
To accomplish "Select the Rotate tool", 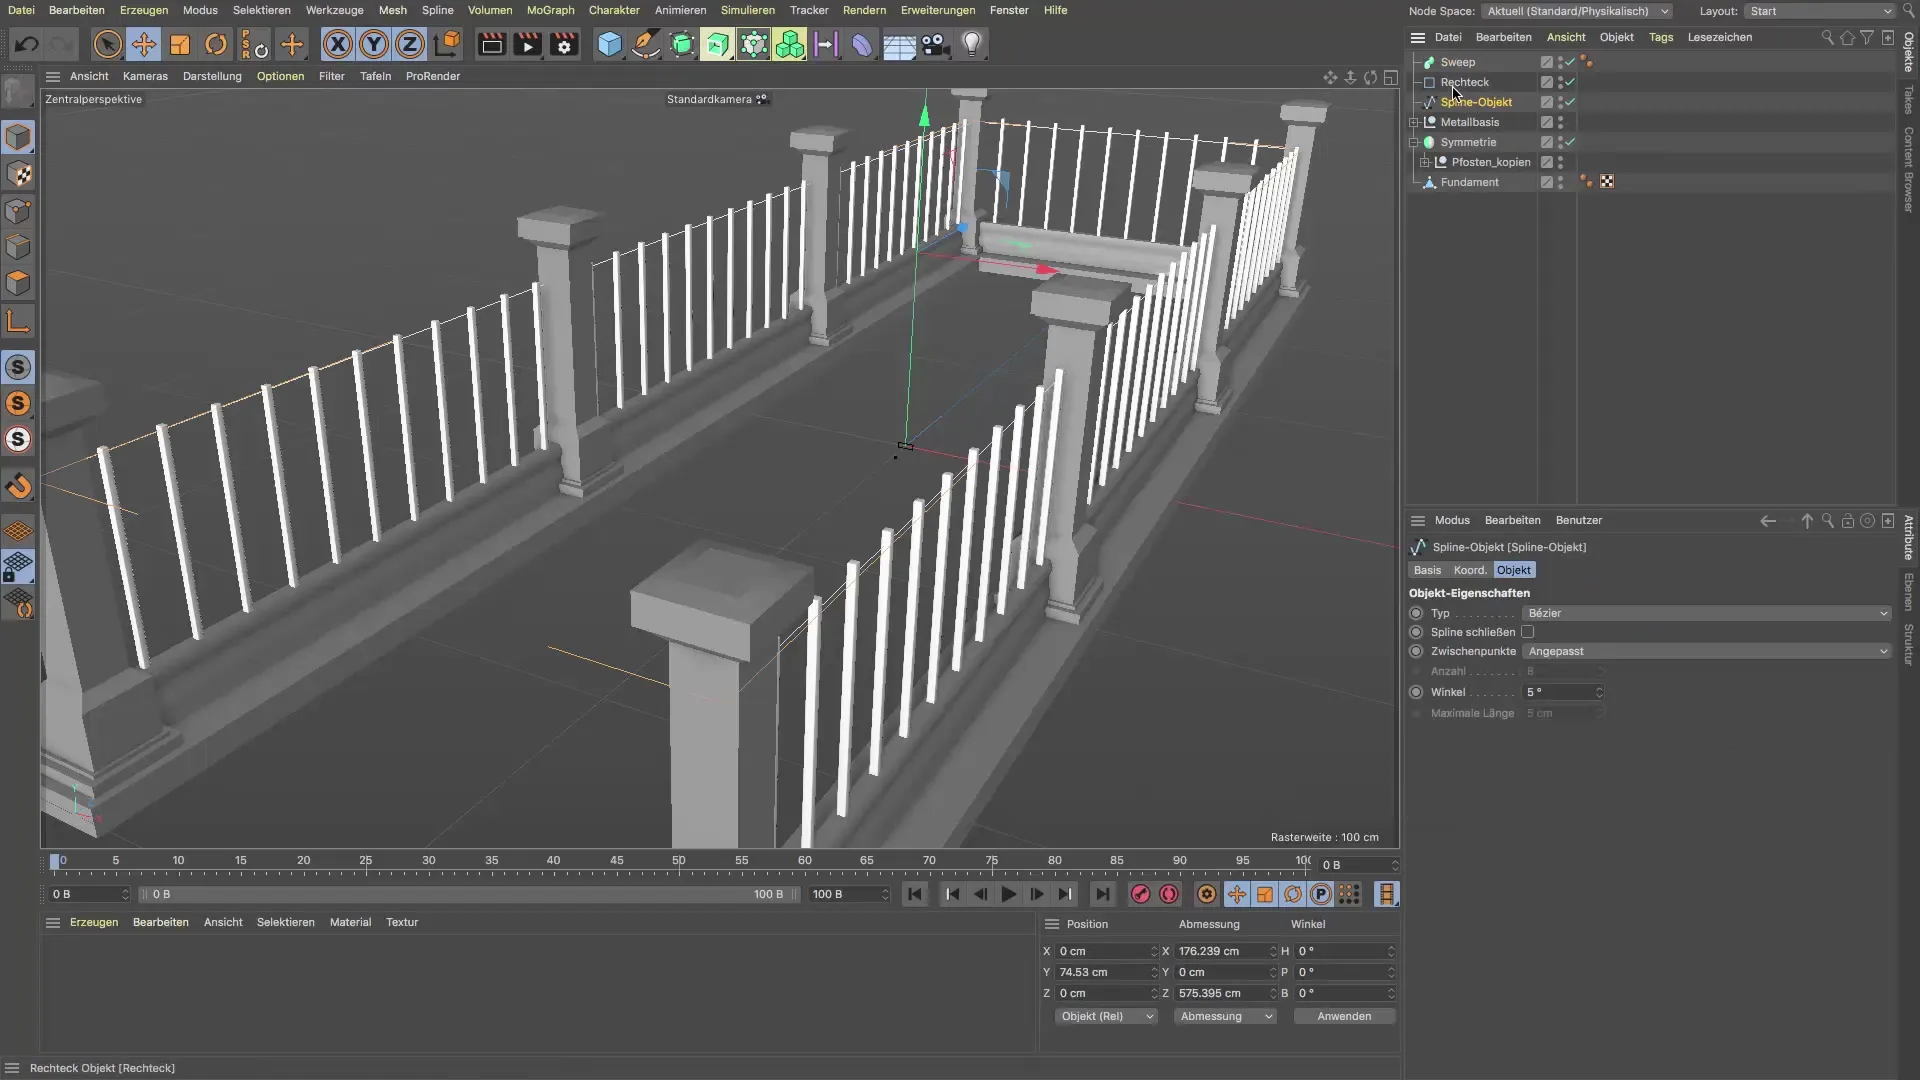I will [x=216, y=44].
